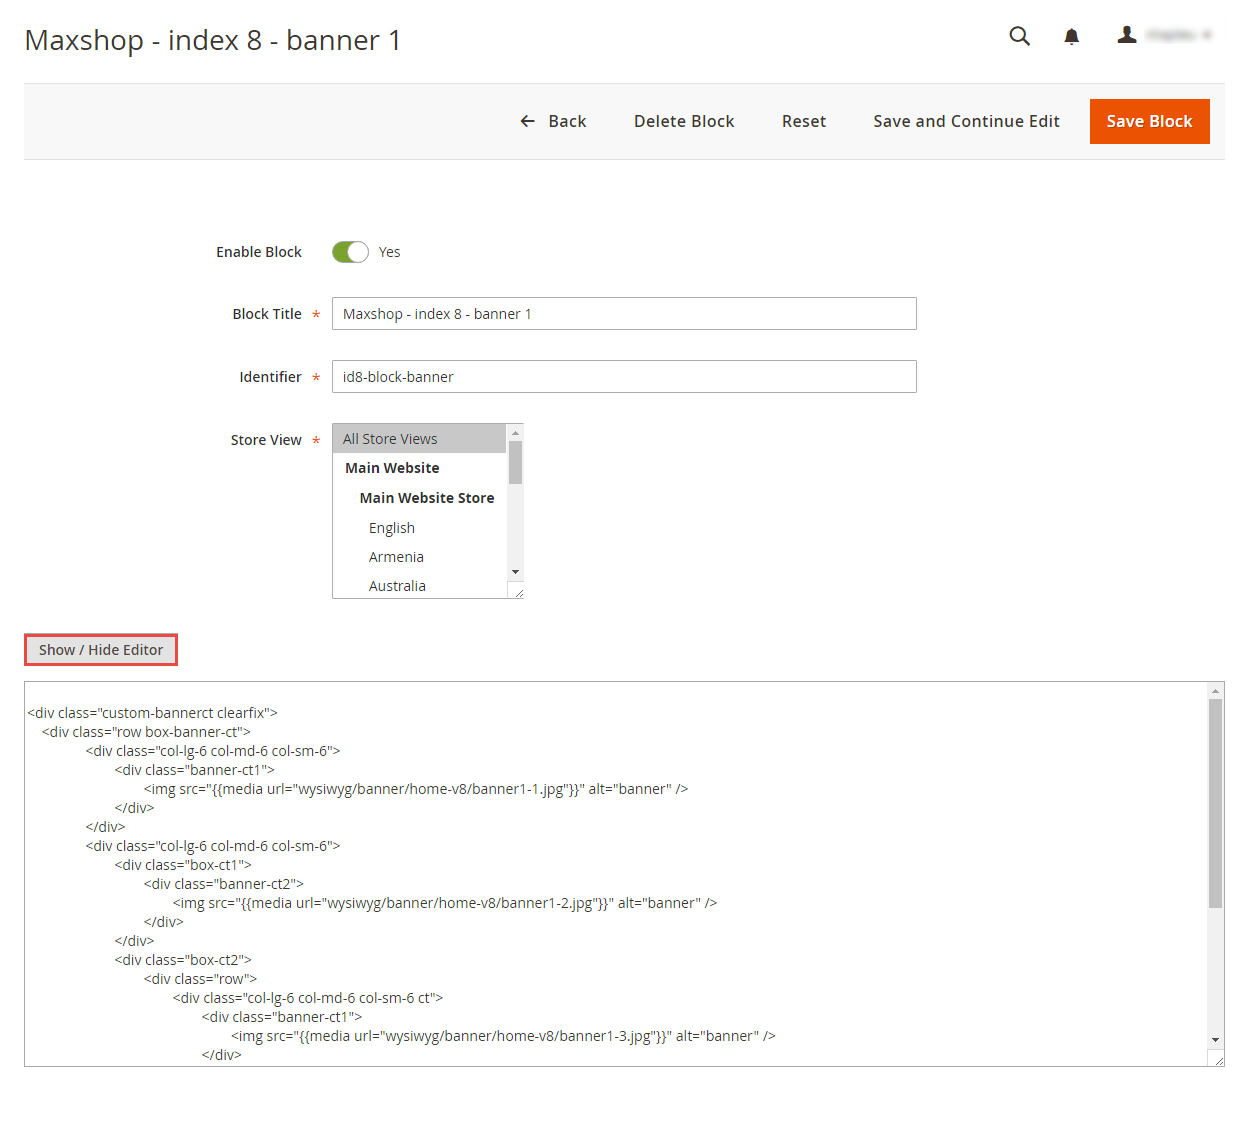
Task: Open the notifications bell
Action: (x=1071, y=37)
